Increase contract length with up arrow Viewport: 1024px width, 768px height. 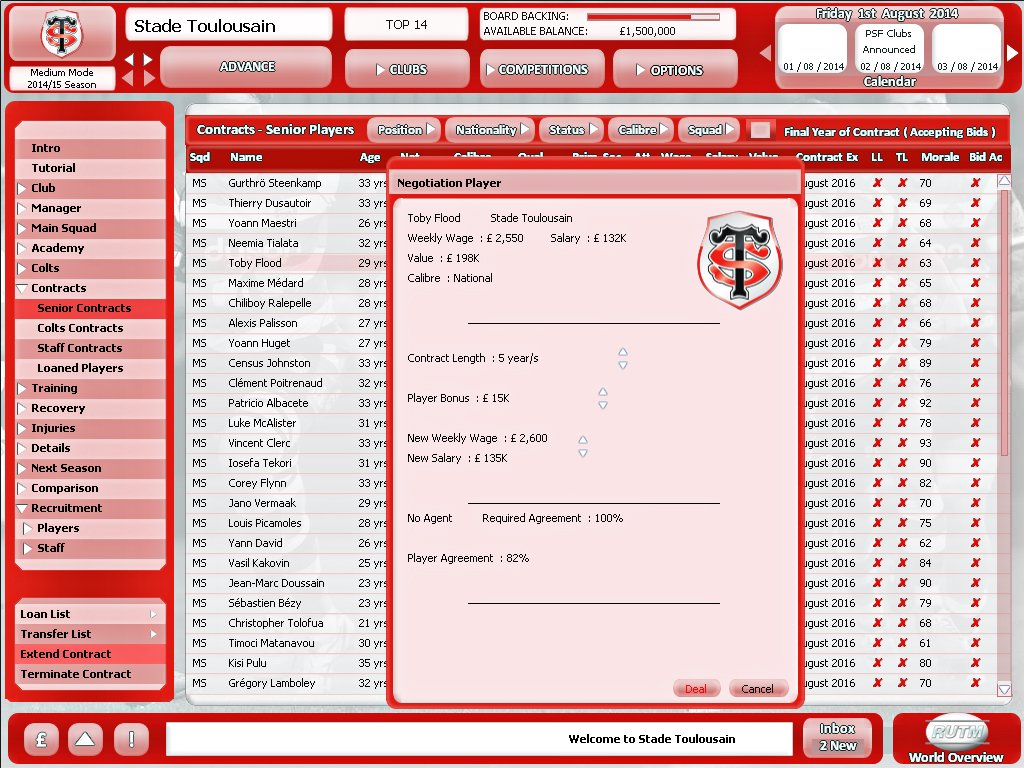pyautogui.click(x=623, y=352)
